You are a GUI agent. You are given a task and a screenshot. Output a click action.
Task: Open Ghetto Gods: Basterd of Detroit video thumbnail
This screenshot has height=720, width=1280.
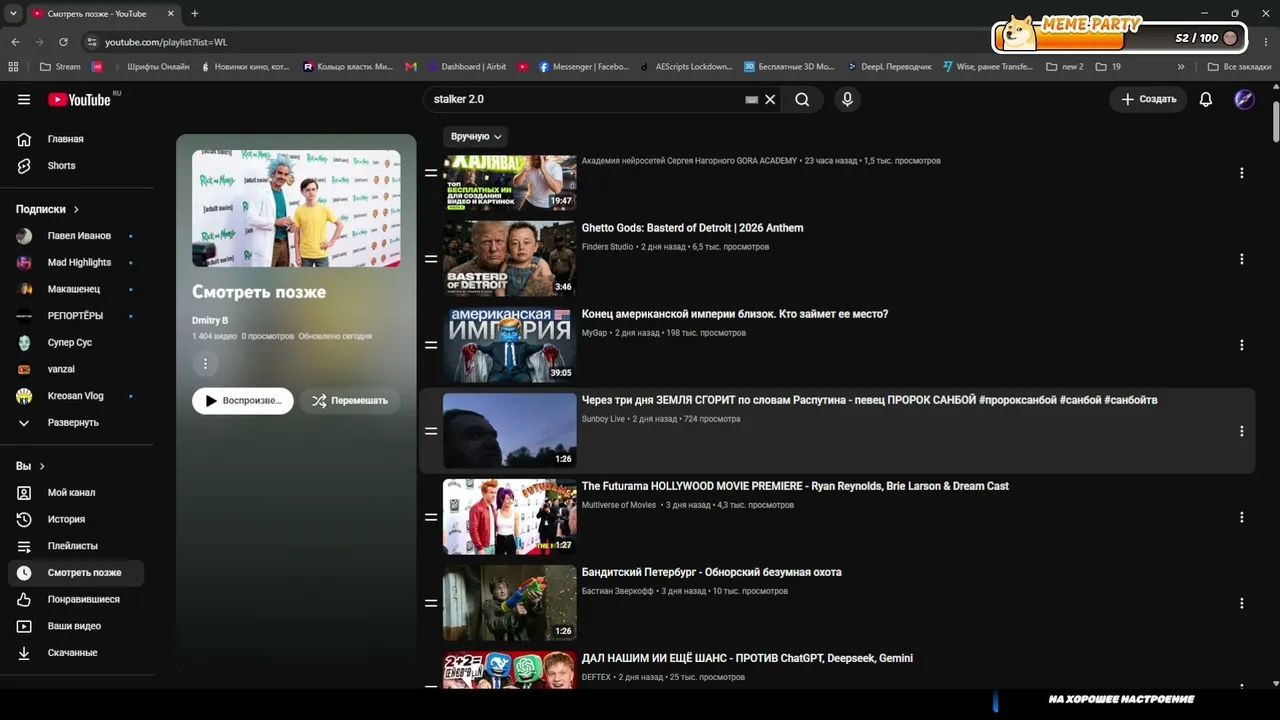point(510,258)
